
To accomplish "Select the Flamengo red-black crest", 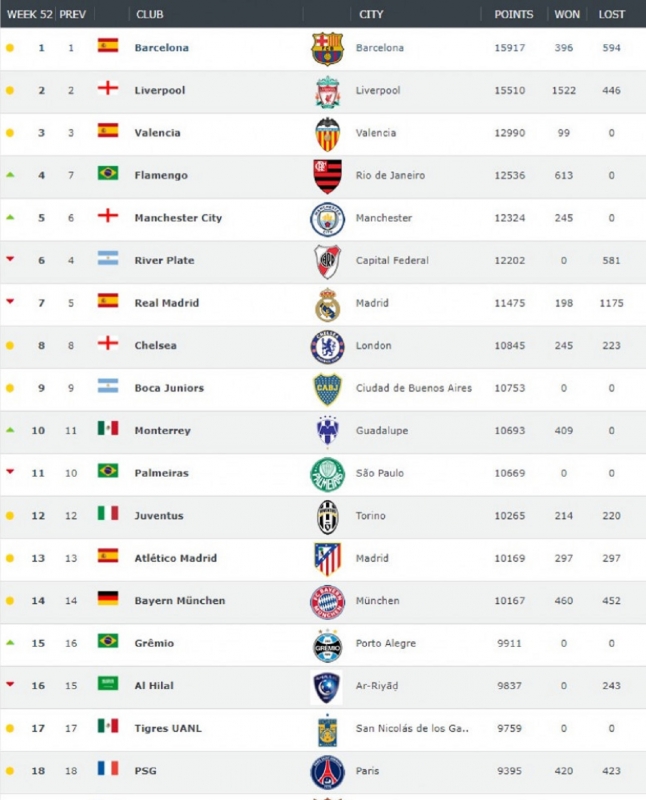I will pyautogui.click(x=327, y=177).
